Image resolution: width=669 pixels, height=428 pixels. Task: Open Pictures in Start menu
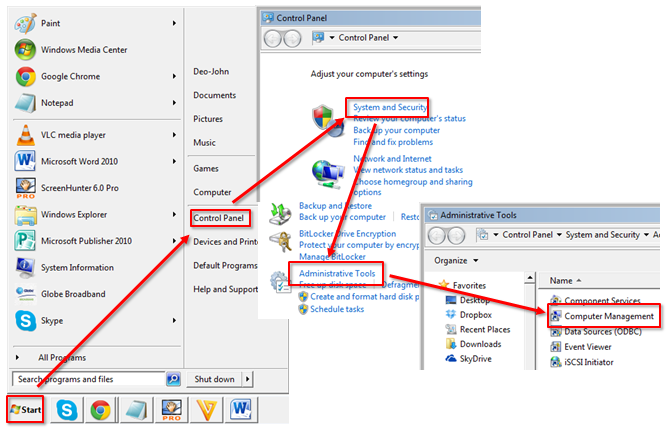click(208, 119)
